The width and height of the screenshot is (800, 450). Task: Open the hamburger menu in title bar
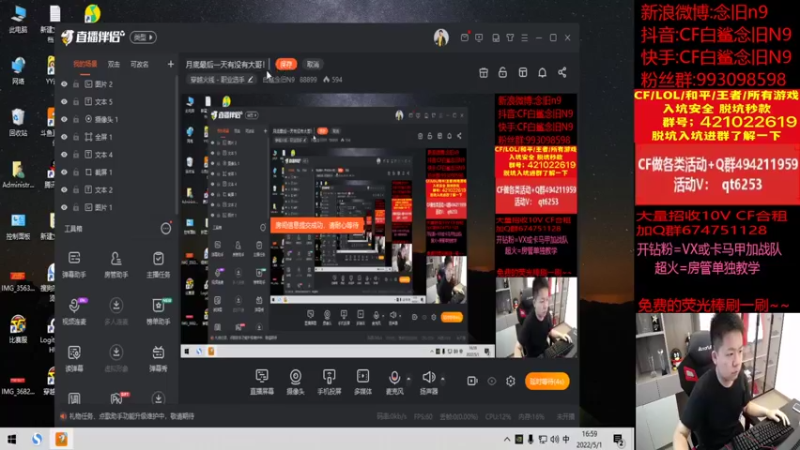pyautogui.click(x=524, y=38)
